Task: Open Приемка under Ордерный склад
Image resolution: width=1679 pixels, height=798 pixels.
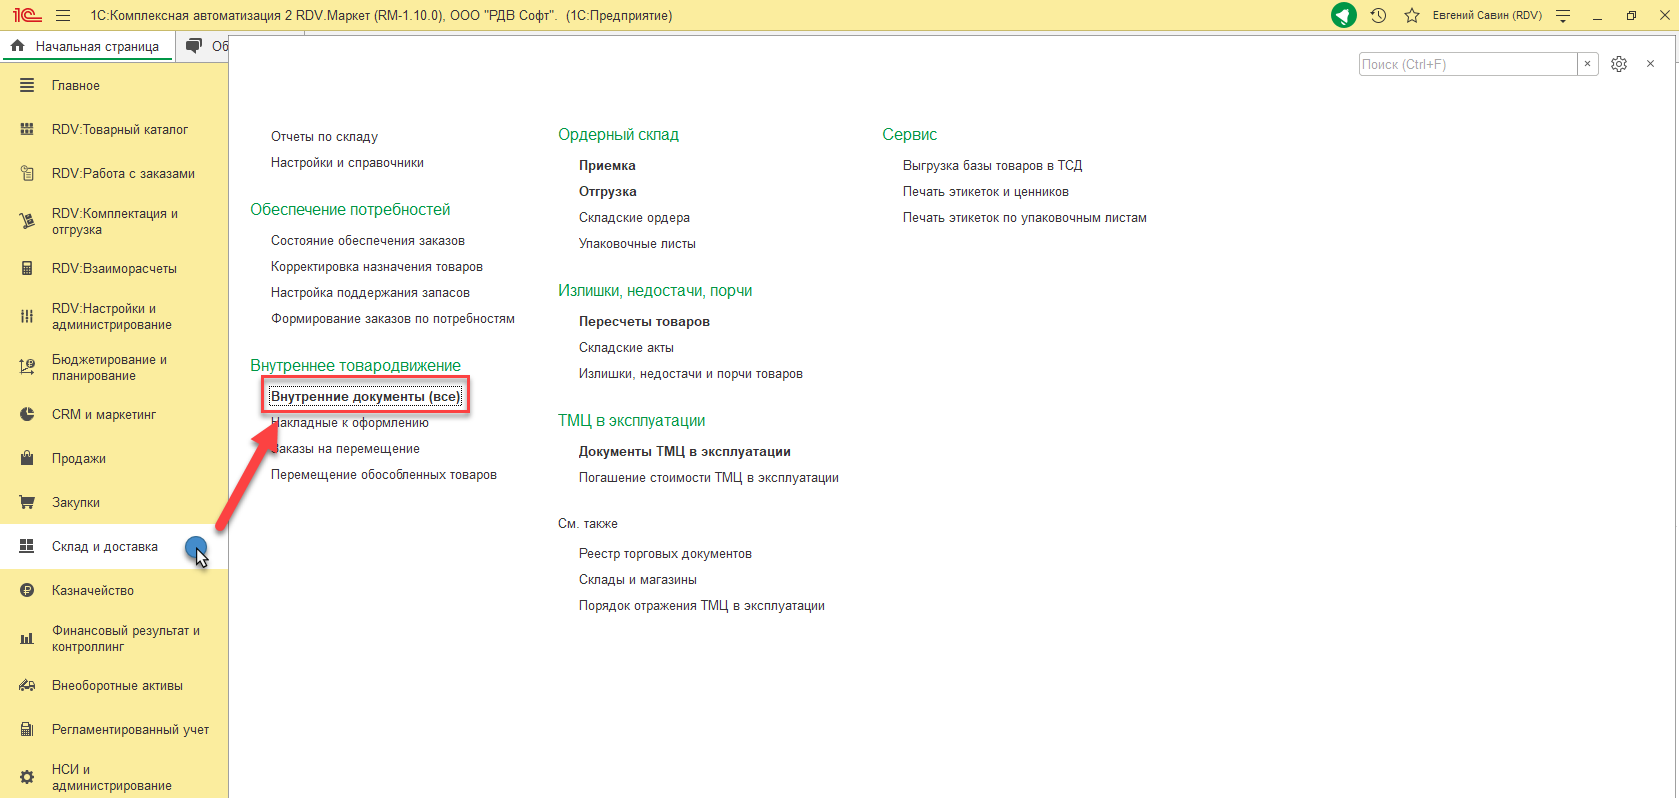Action: coord(607,166)
